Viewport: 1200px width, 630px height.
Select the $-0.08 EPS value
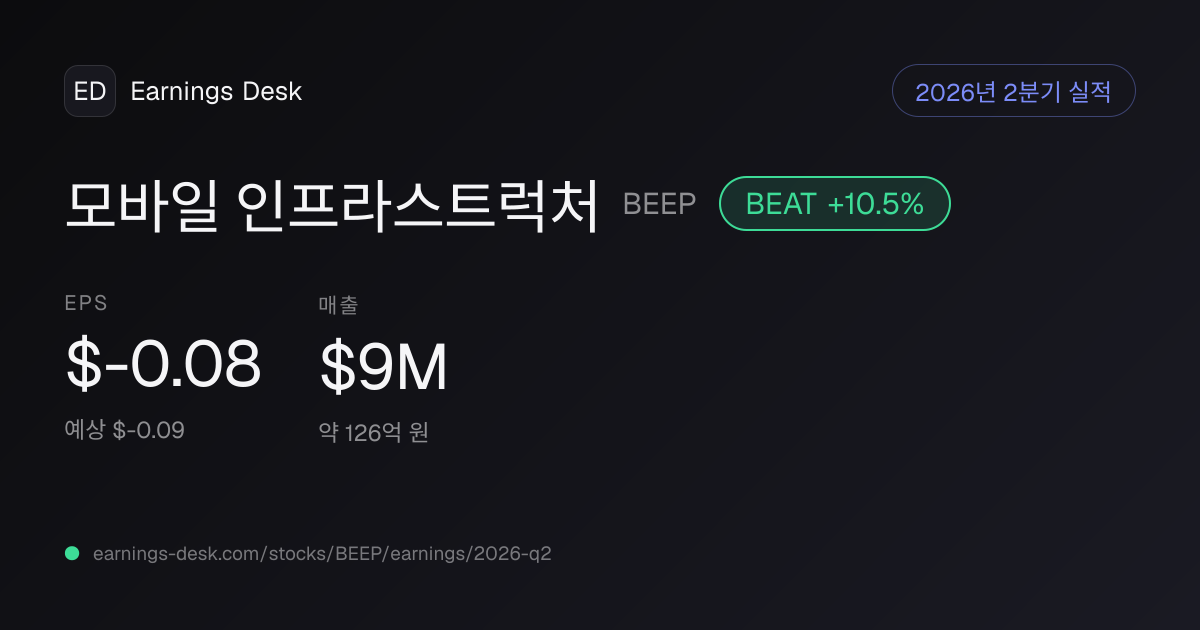pos(163,365)
